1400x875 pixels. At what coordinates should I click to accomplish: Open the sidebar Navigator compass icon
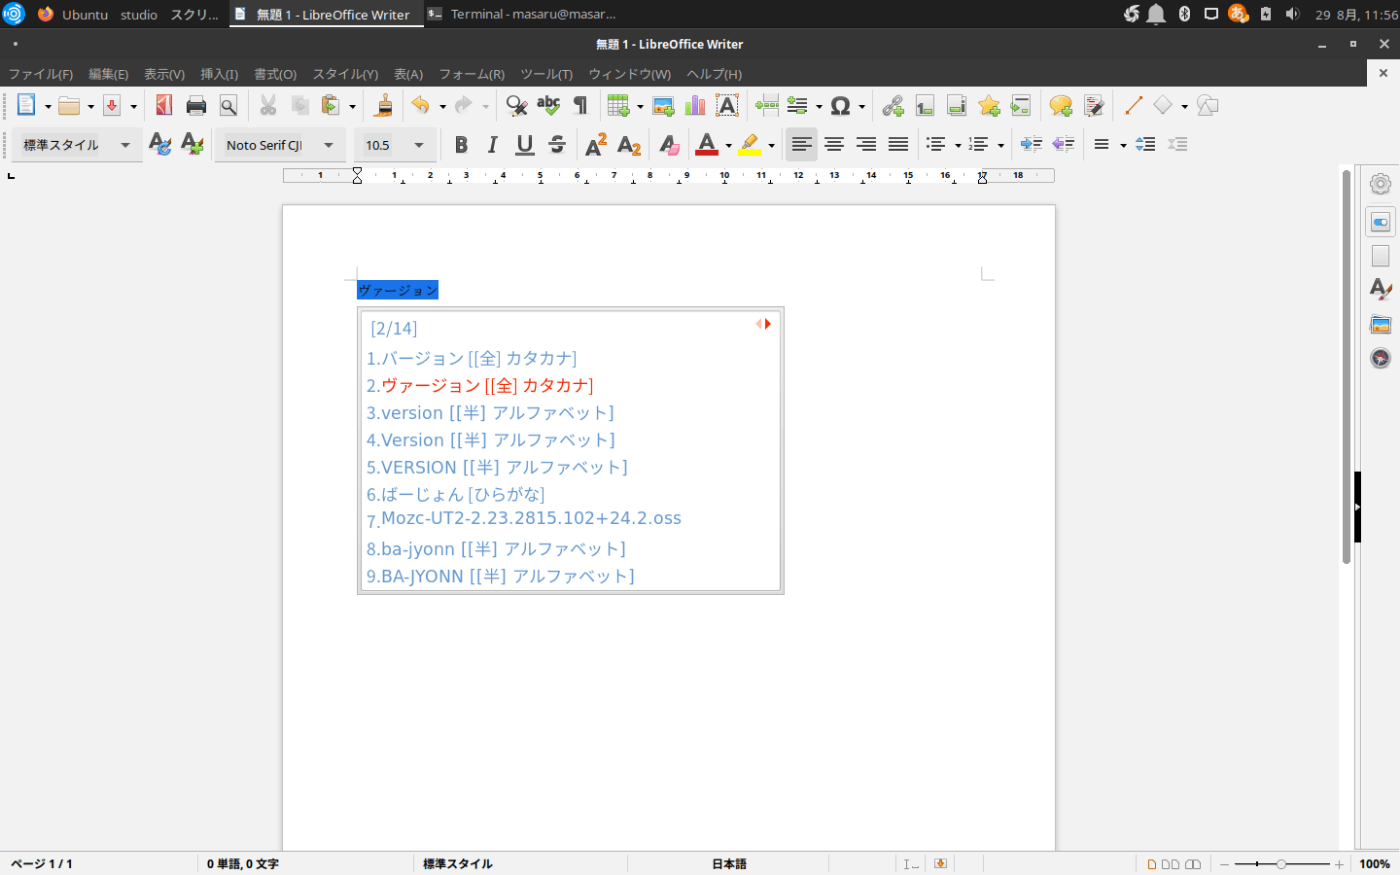1380,358
